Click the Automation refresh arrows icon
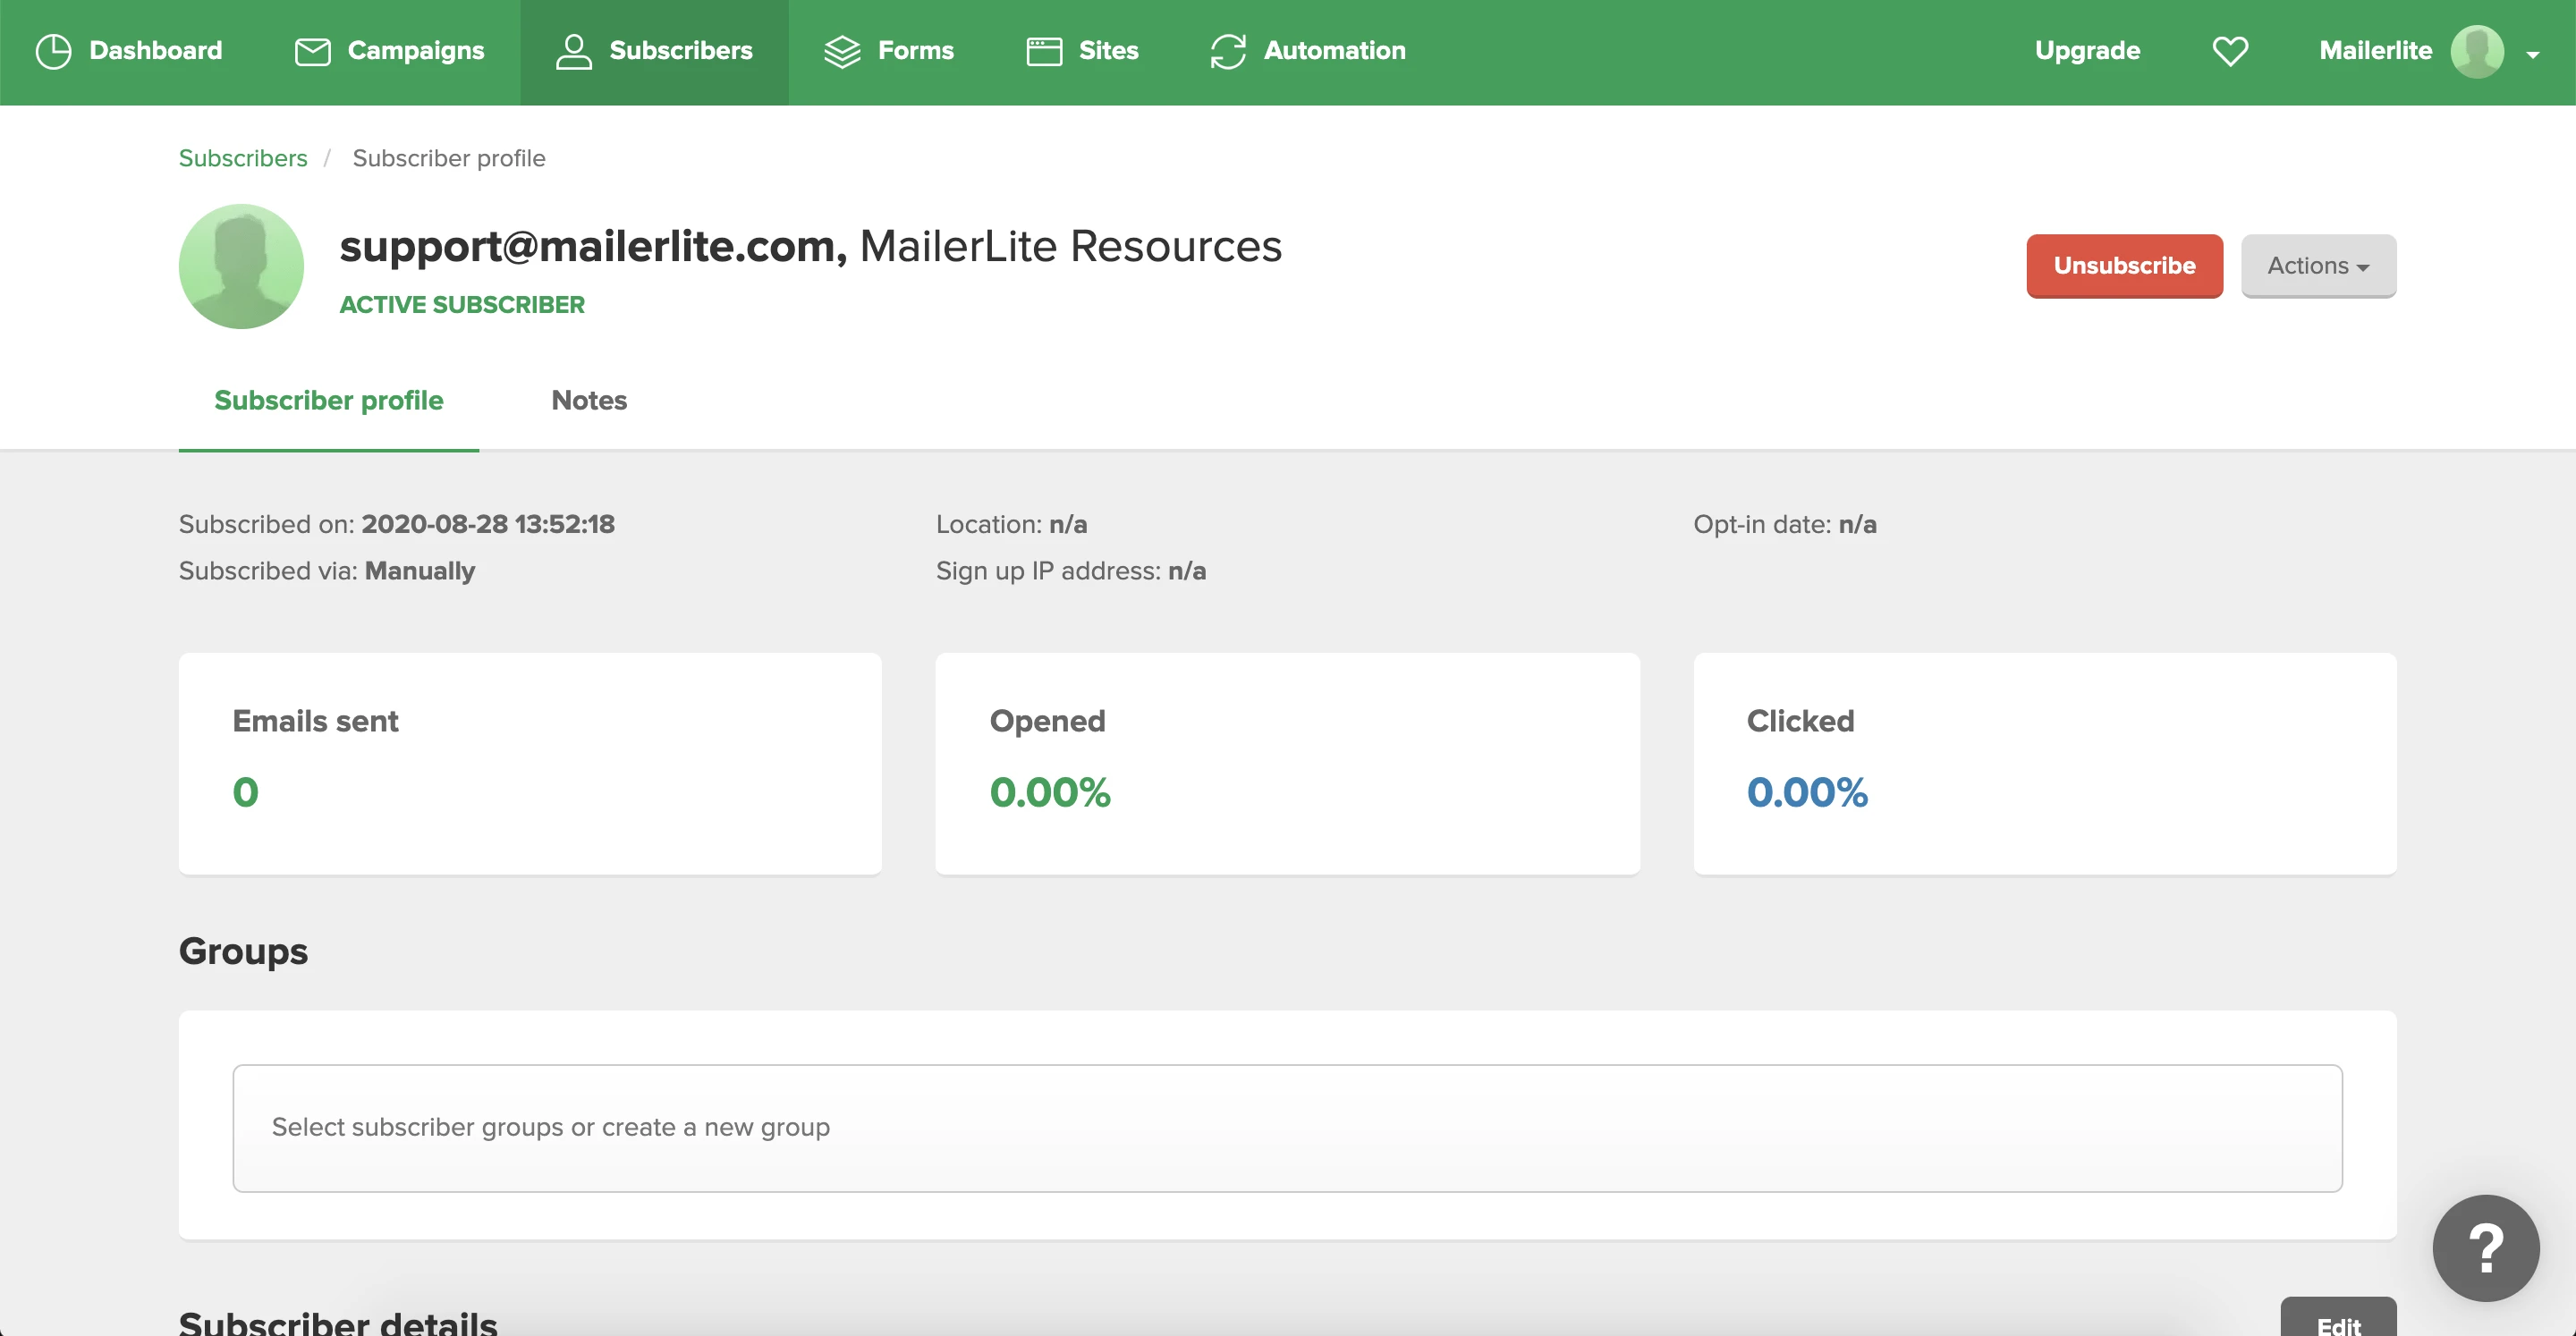Image resolution: width=2576 pixels, height=1336 pixels. [1227, 51]
